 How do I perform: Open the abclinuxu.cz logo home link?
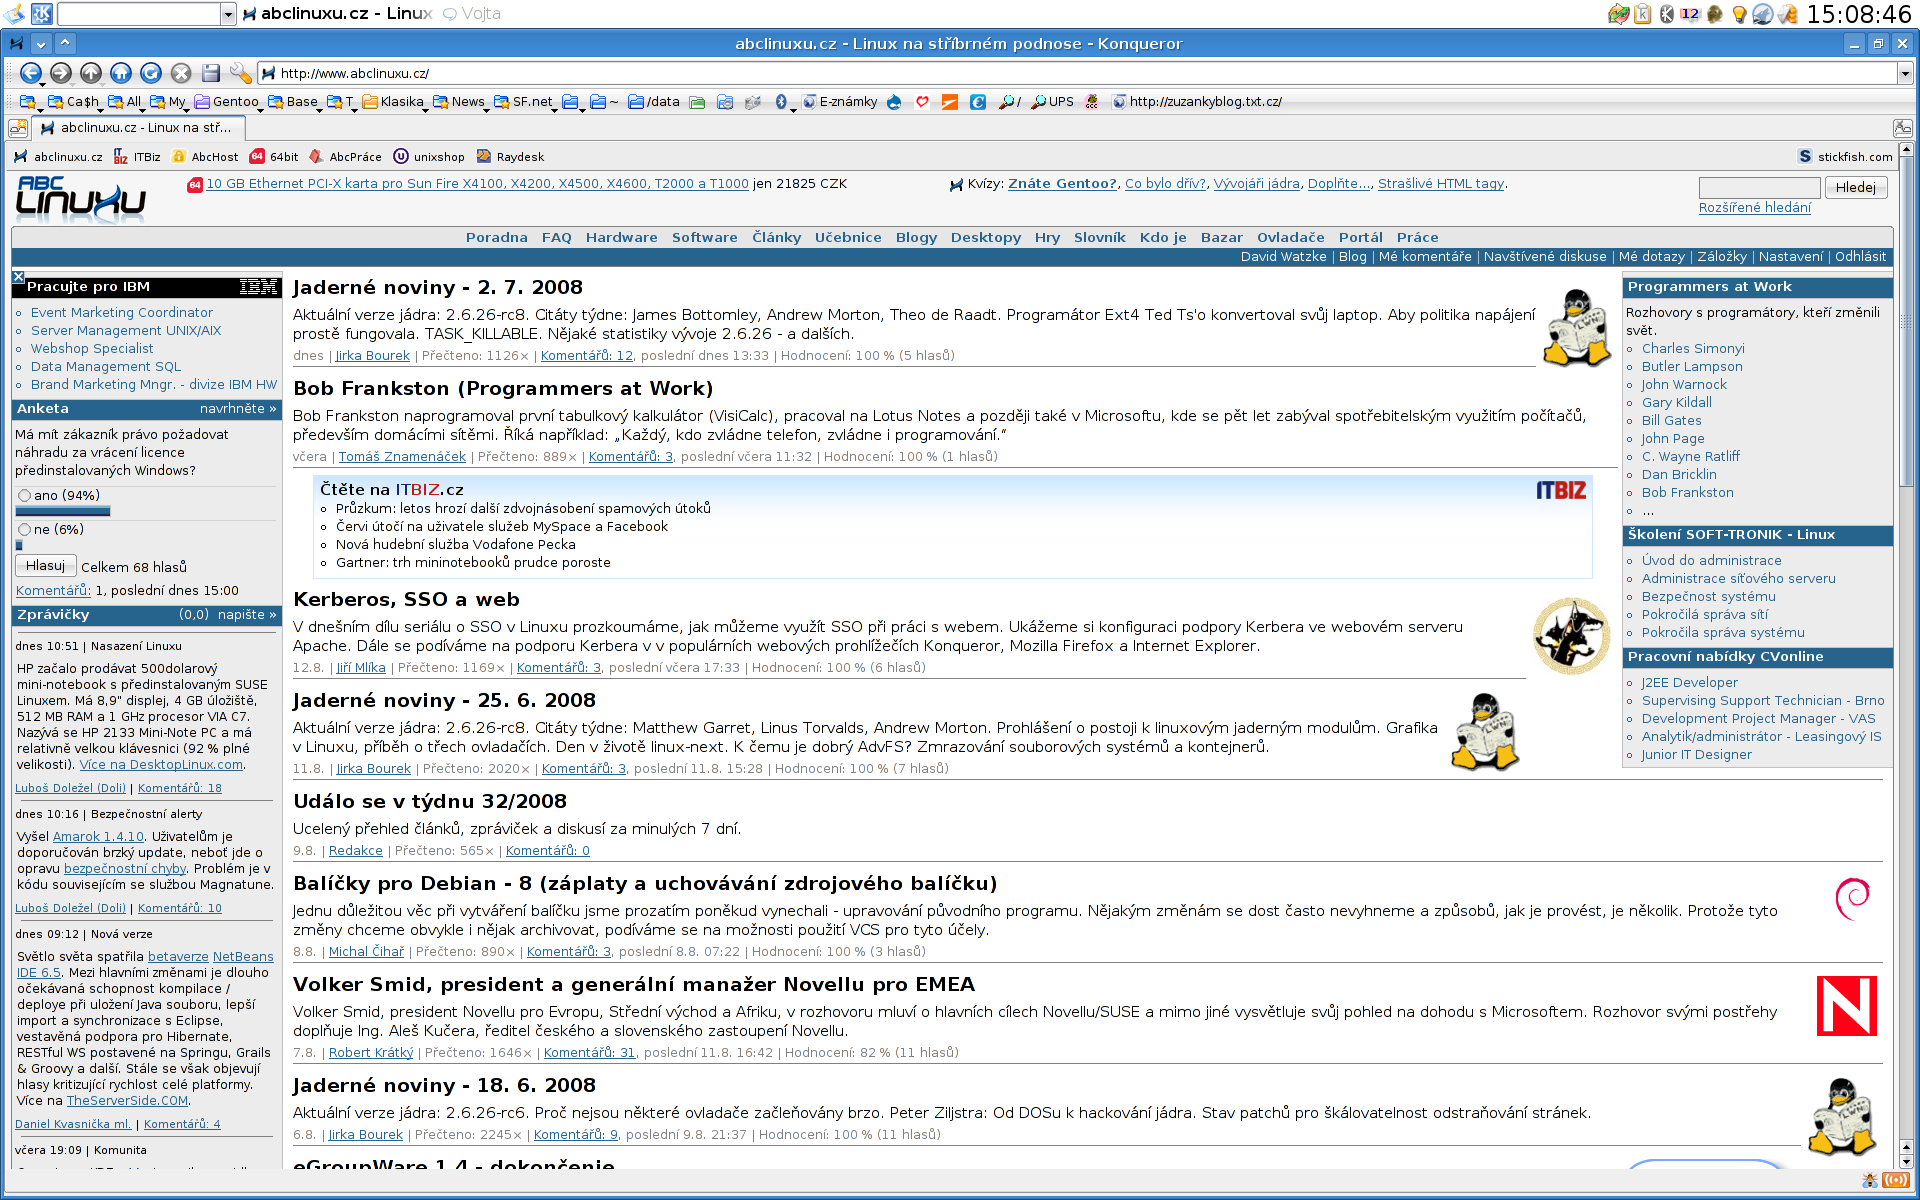coord(81,197)
